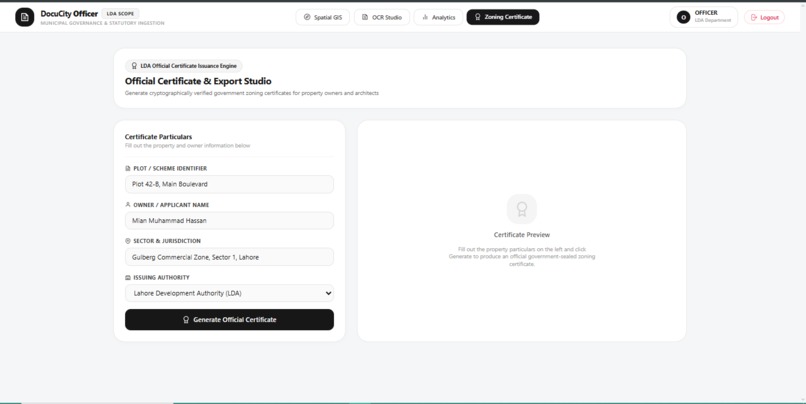Click the location pin icon beside Sector & Jurisdiction
Screen dimensions: 806x404
pyautogui.click(x=128, y=241)
